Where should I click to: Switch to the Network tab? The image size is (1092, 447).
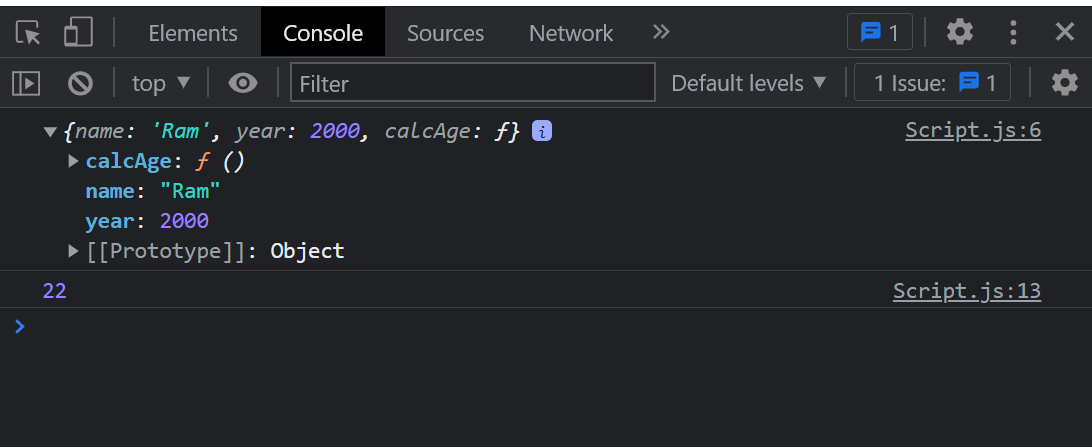coord(571,33)
